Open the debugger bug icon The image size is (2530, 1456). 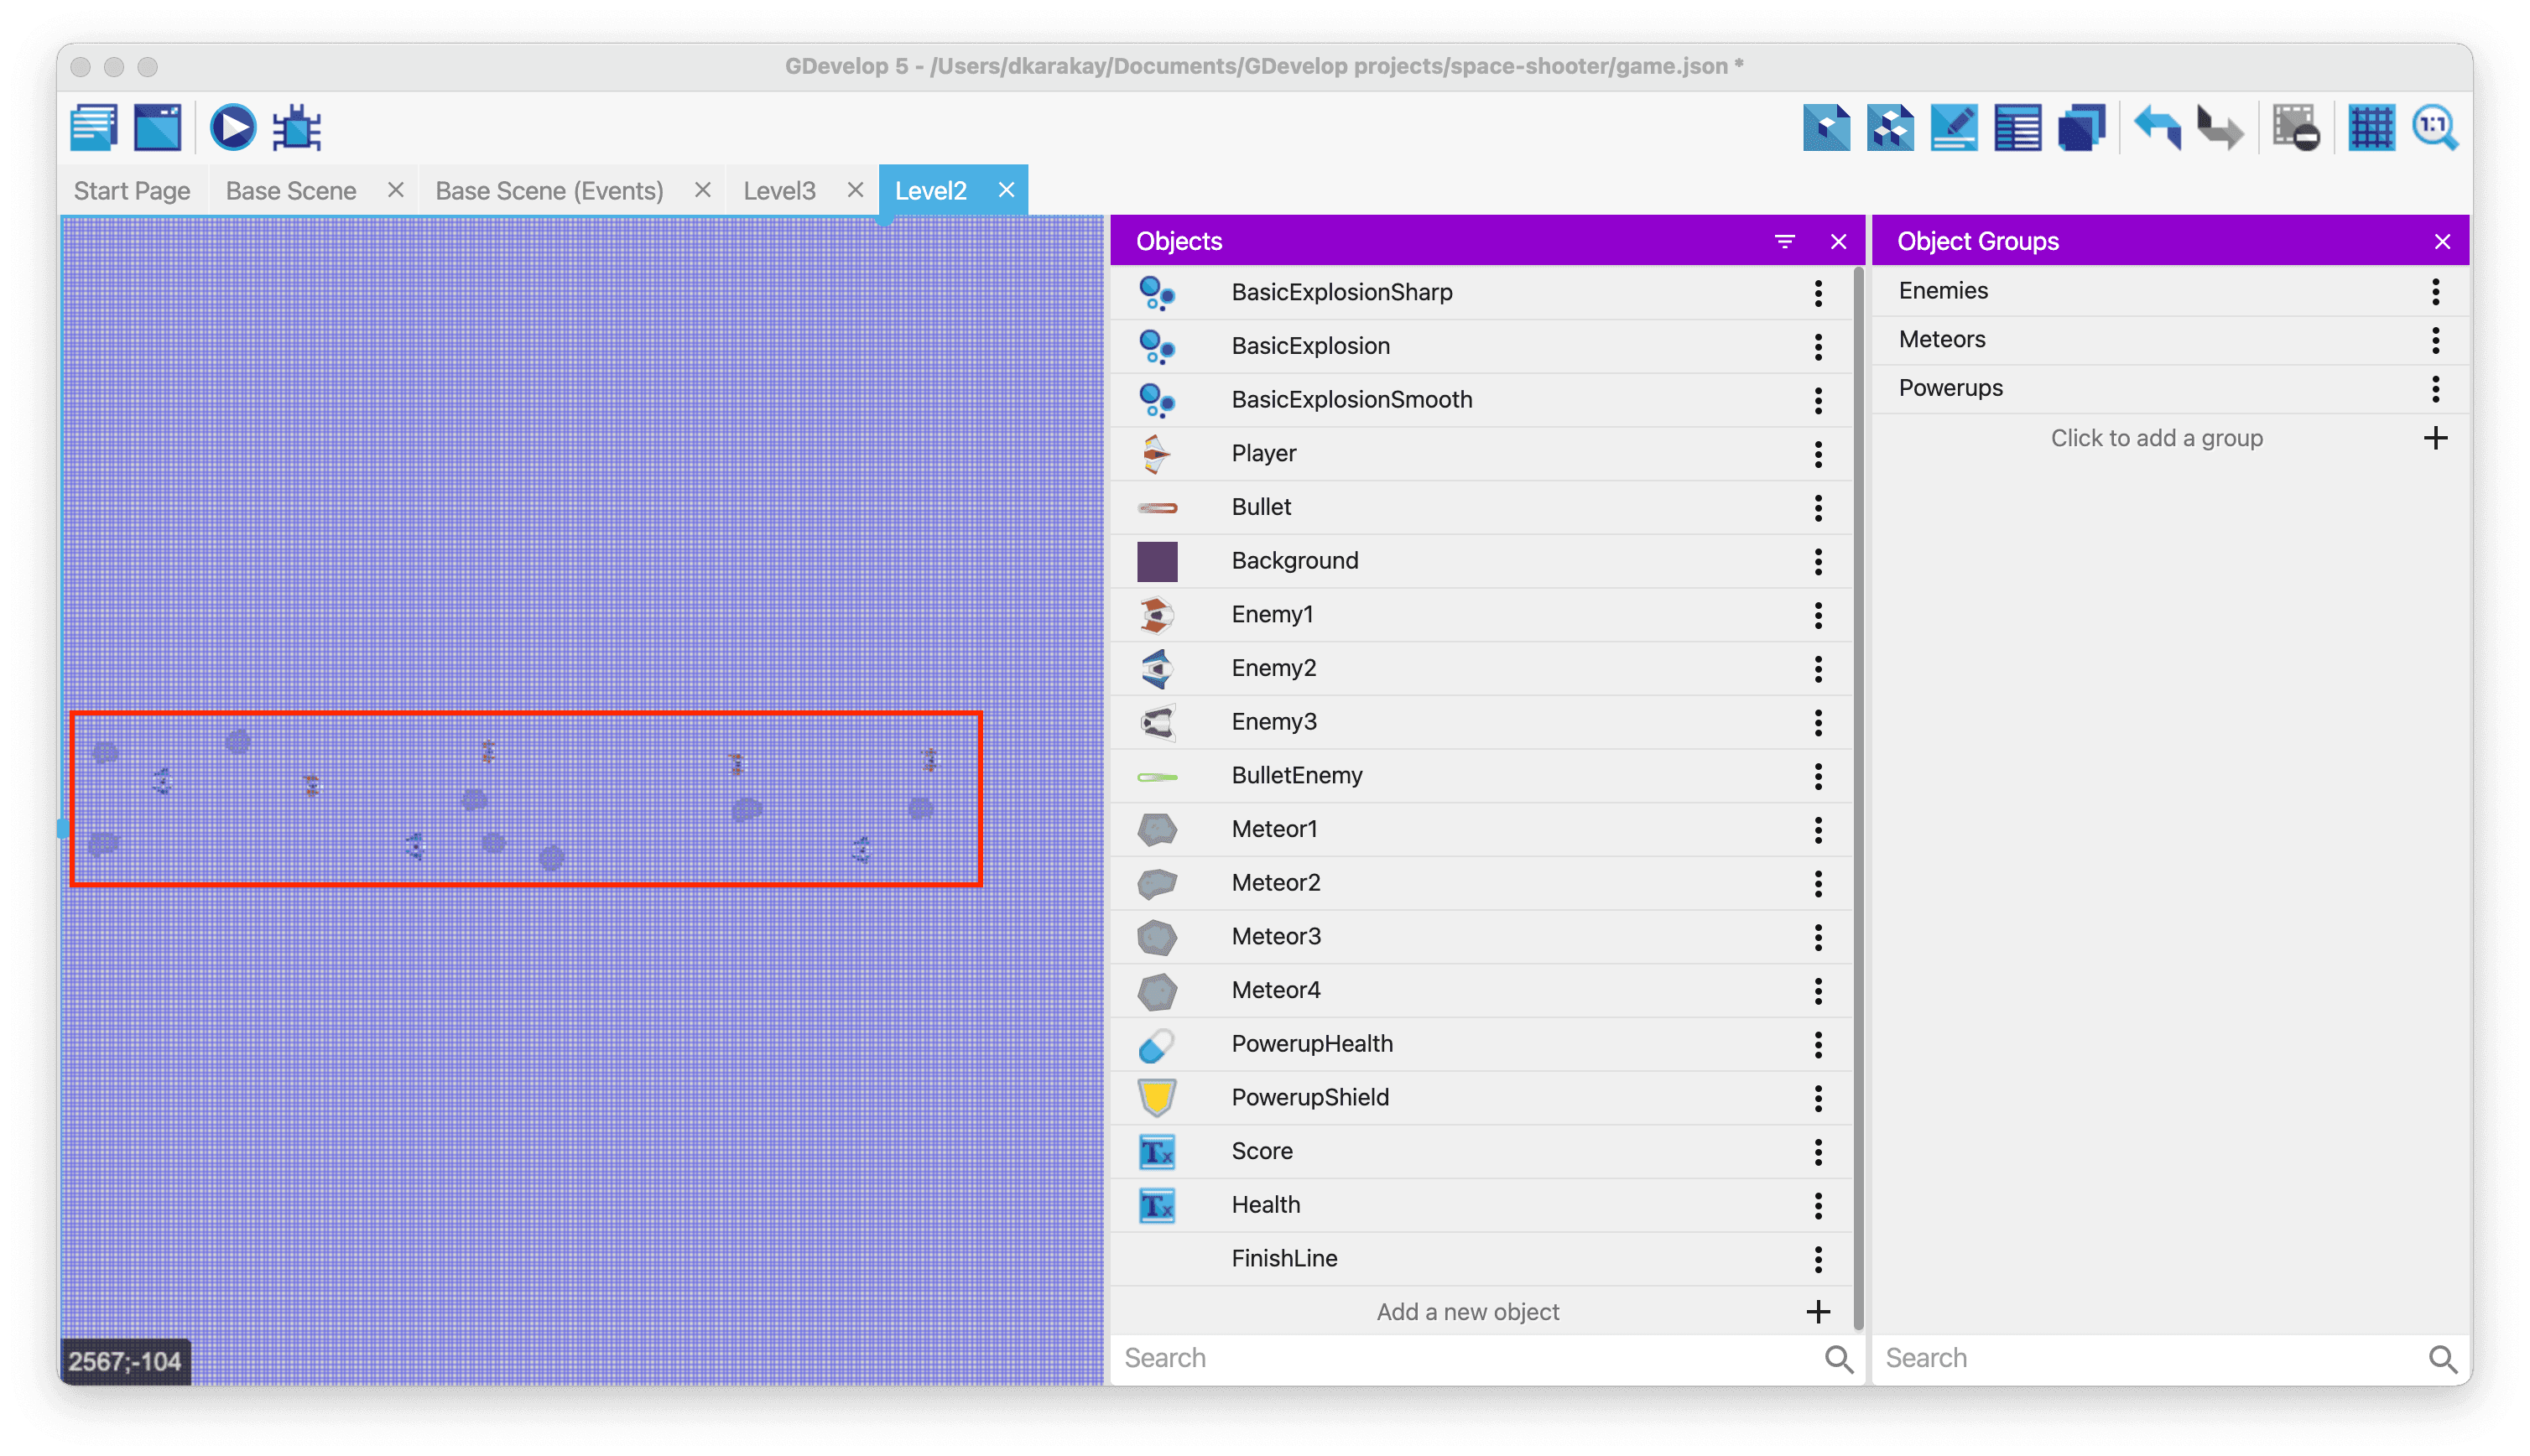297,128
